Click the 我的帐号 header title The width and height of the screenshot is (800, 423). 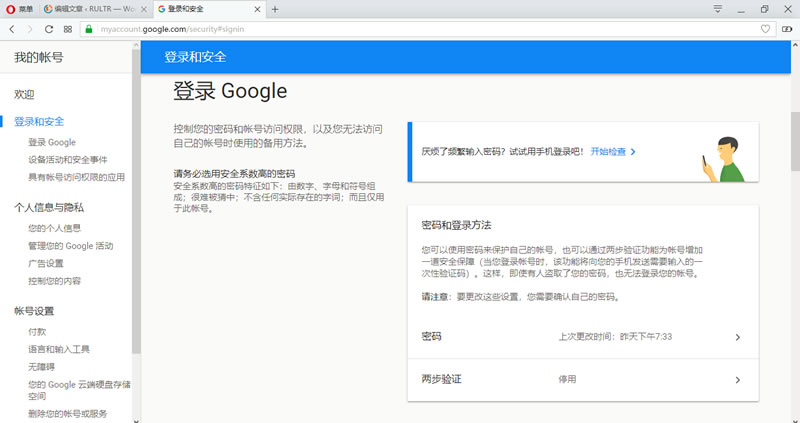pyautogui.click(x=39, y=57)
